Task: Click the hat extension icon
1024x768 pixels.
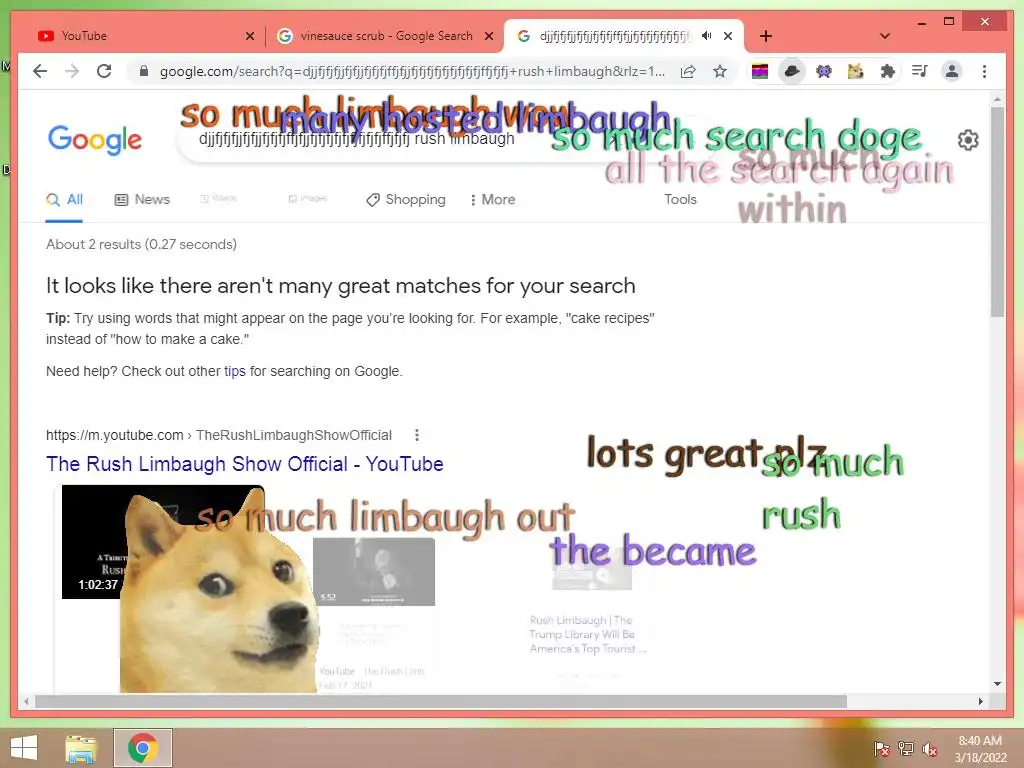Action: tap(792, 71)
